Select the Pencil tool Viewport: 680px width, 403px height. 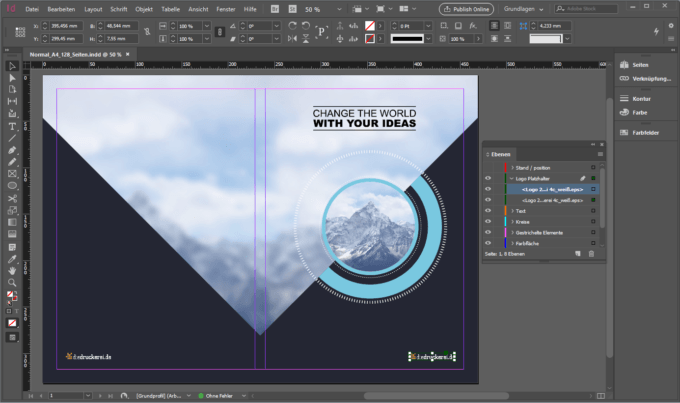(x=12, y=162)
